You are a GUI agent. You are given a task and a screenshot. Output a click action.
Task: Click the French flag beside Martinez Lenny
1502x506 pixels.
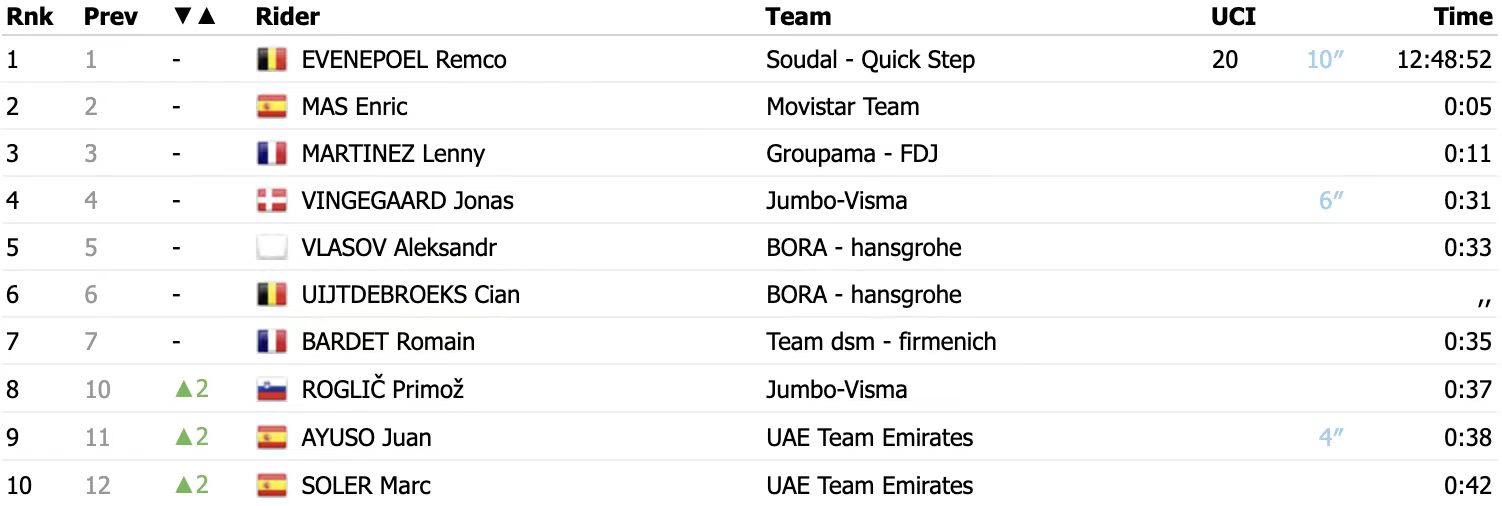pos(272,154)
